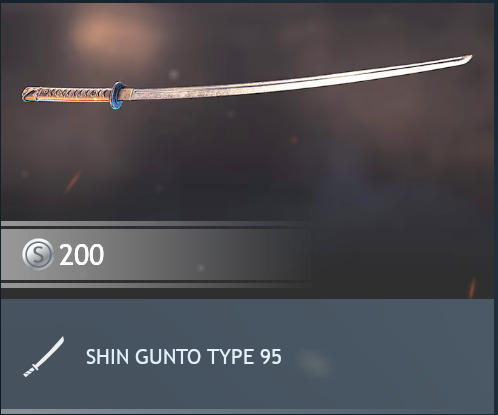The height and width of the screenshot is (415, 498).
Task: Open the Shin Gunto Type 95 item name
Action: (x=184, y=357)
